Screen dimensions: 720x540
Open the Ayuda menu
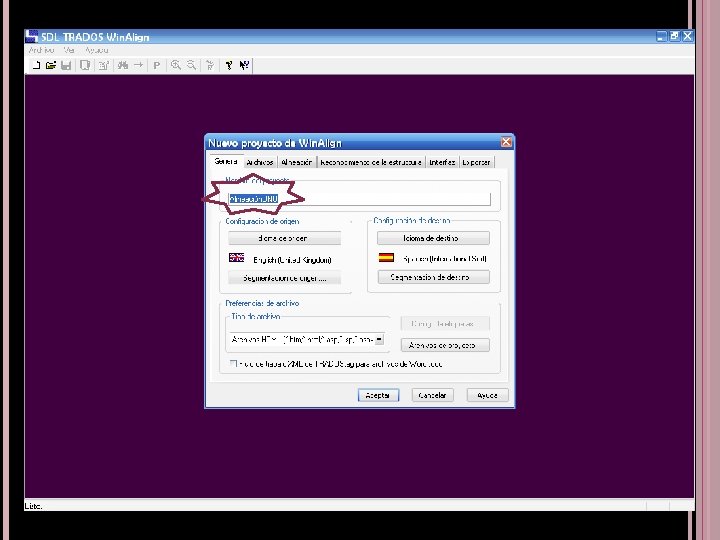click(x=96, y=50)
